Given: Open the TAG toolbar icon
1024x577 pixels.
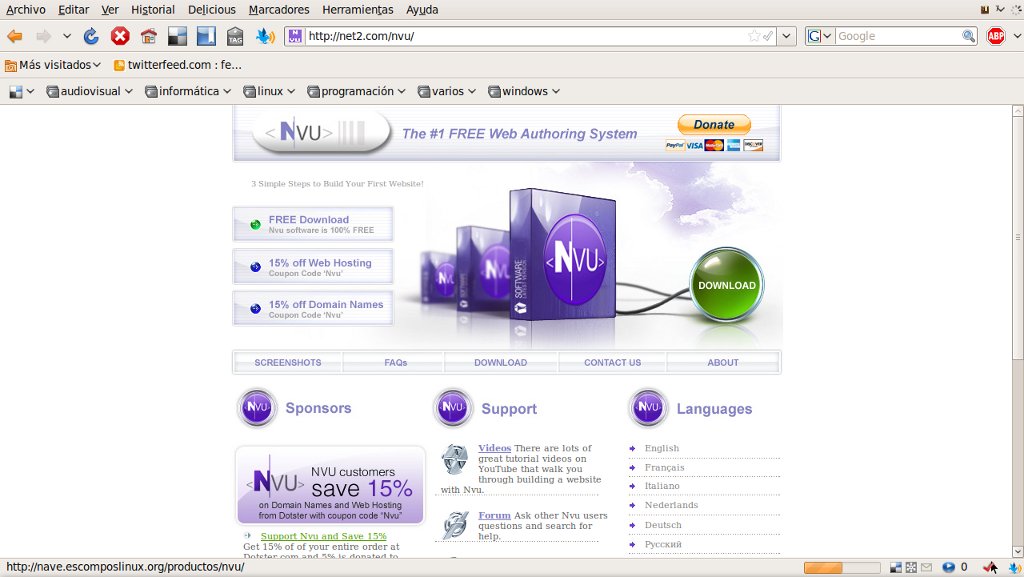Looking at the screenshot, I should click(235, 37).
